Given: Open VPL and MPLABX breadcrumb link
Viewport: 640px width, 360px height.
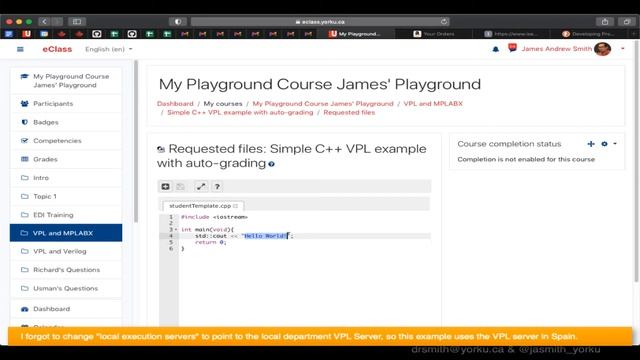Looking at the screenshot, I should (433, 104).
